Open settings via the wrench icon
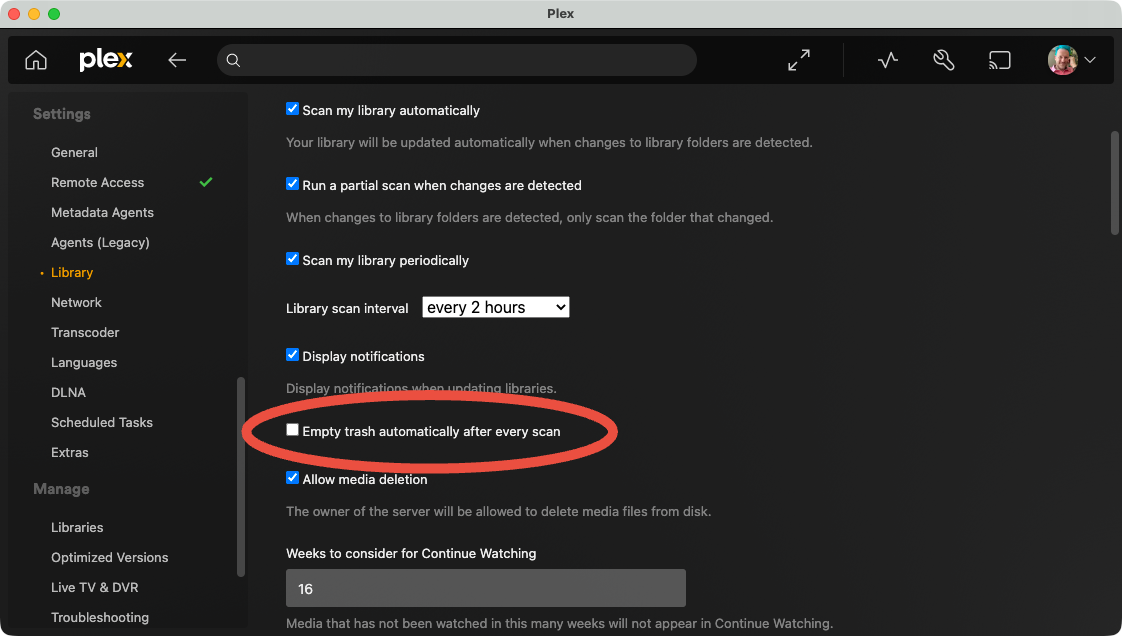Image resolution: width=1122 pixels, height=636 pixels. pyautogui.click(x=944, y=60)
